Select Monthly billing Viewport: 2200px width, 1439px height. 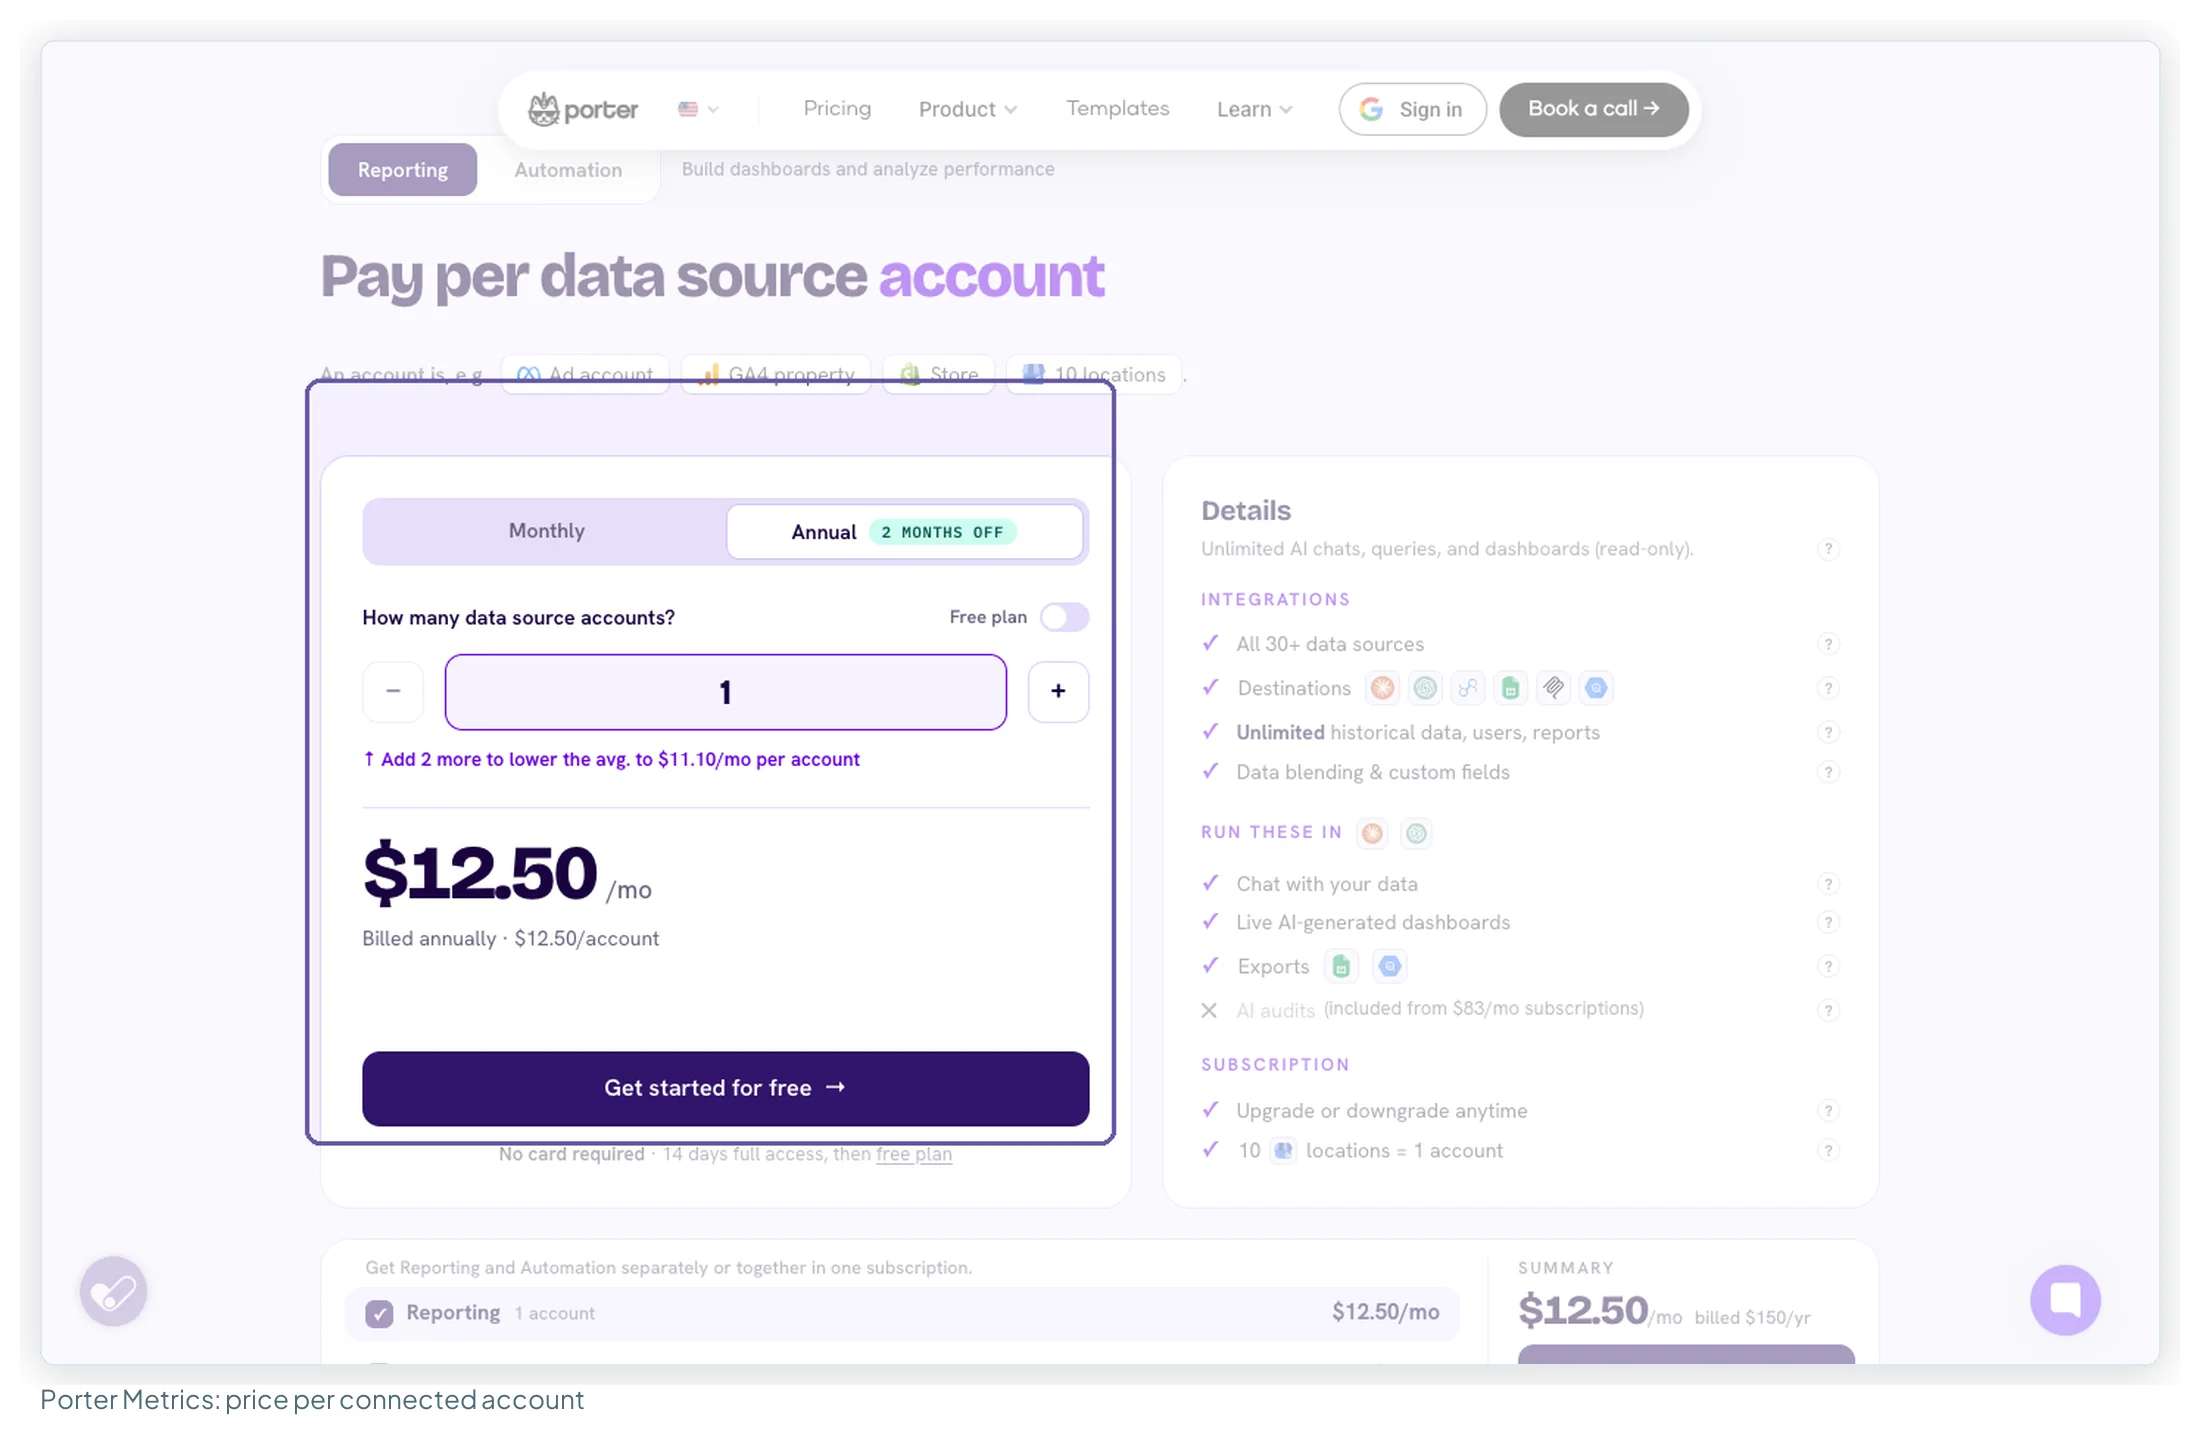[x=546, y=531]
